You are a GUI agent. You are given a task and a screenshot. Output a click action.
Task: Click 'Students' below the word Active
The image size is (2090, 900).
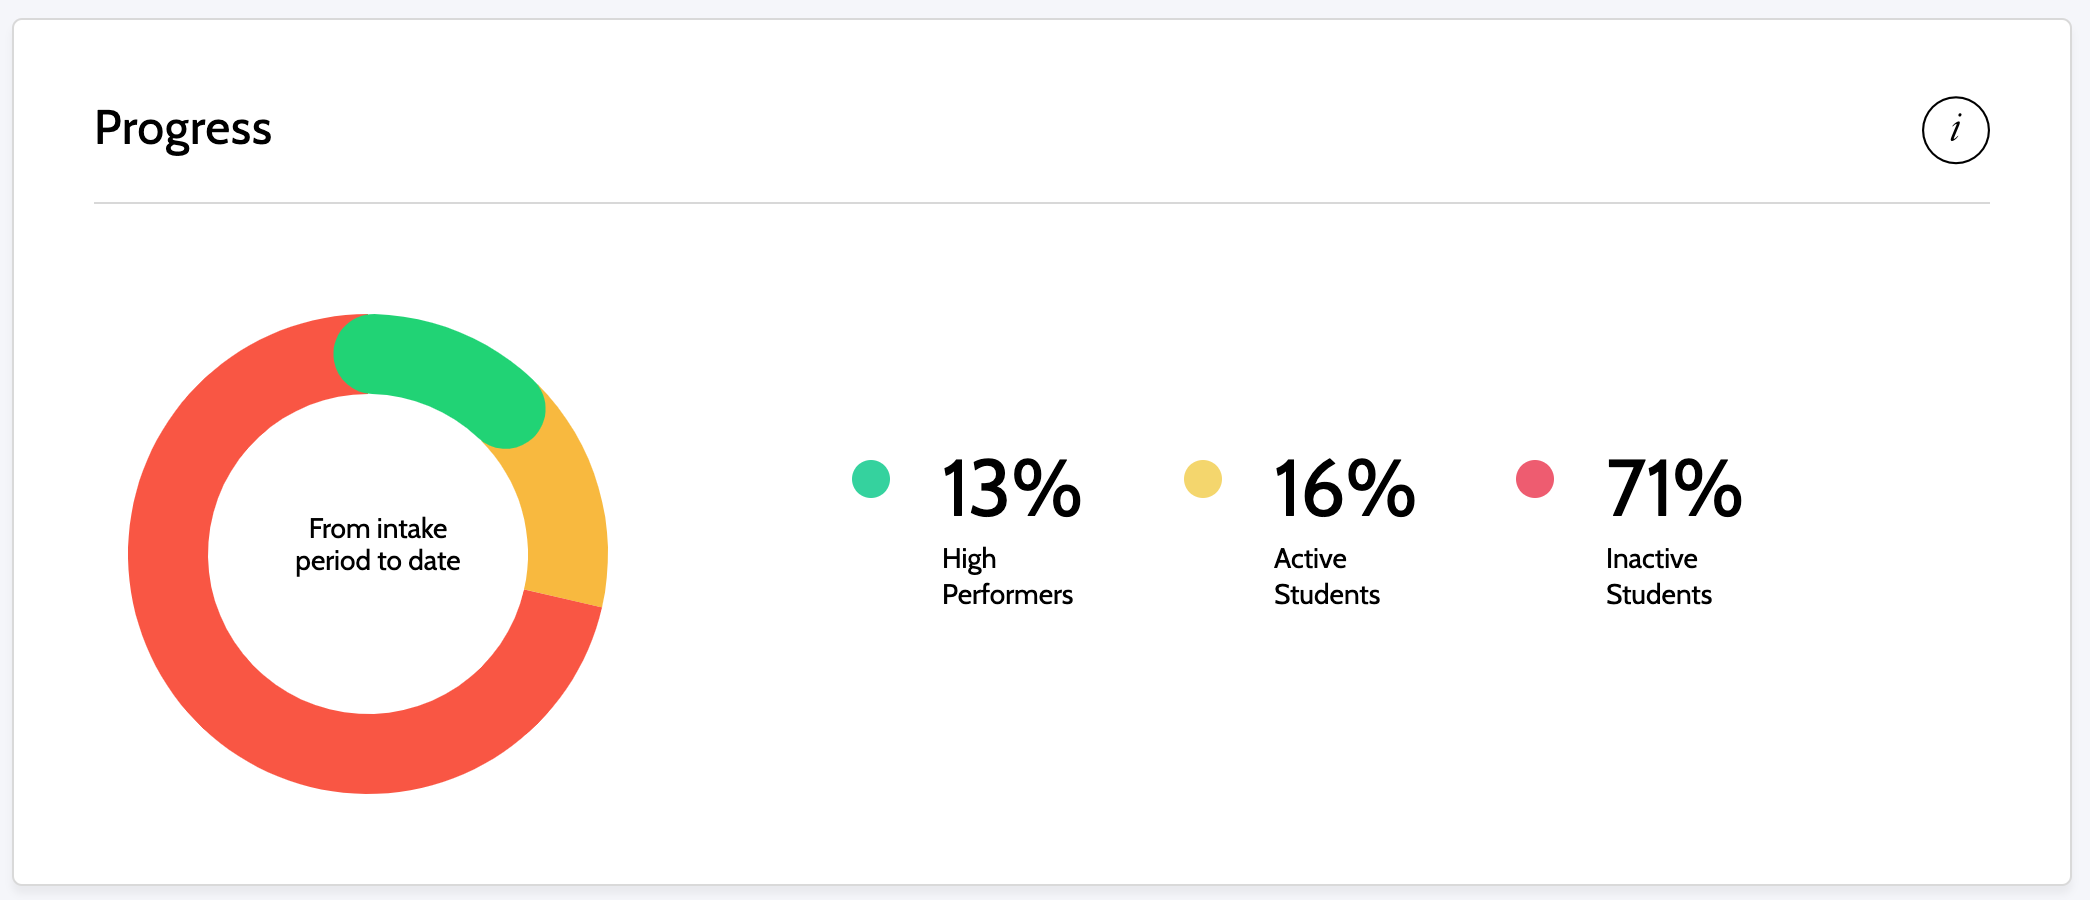point(1327,595)
